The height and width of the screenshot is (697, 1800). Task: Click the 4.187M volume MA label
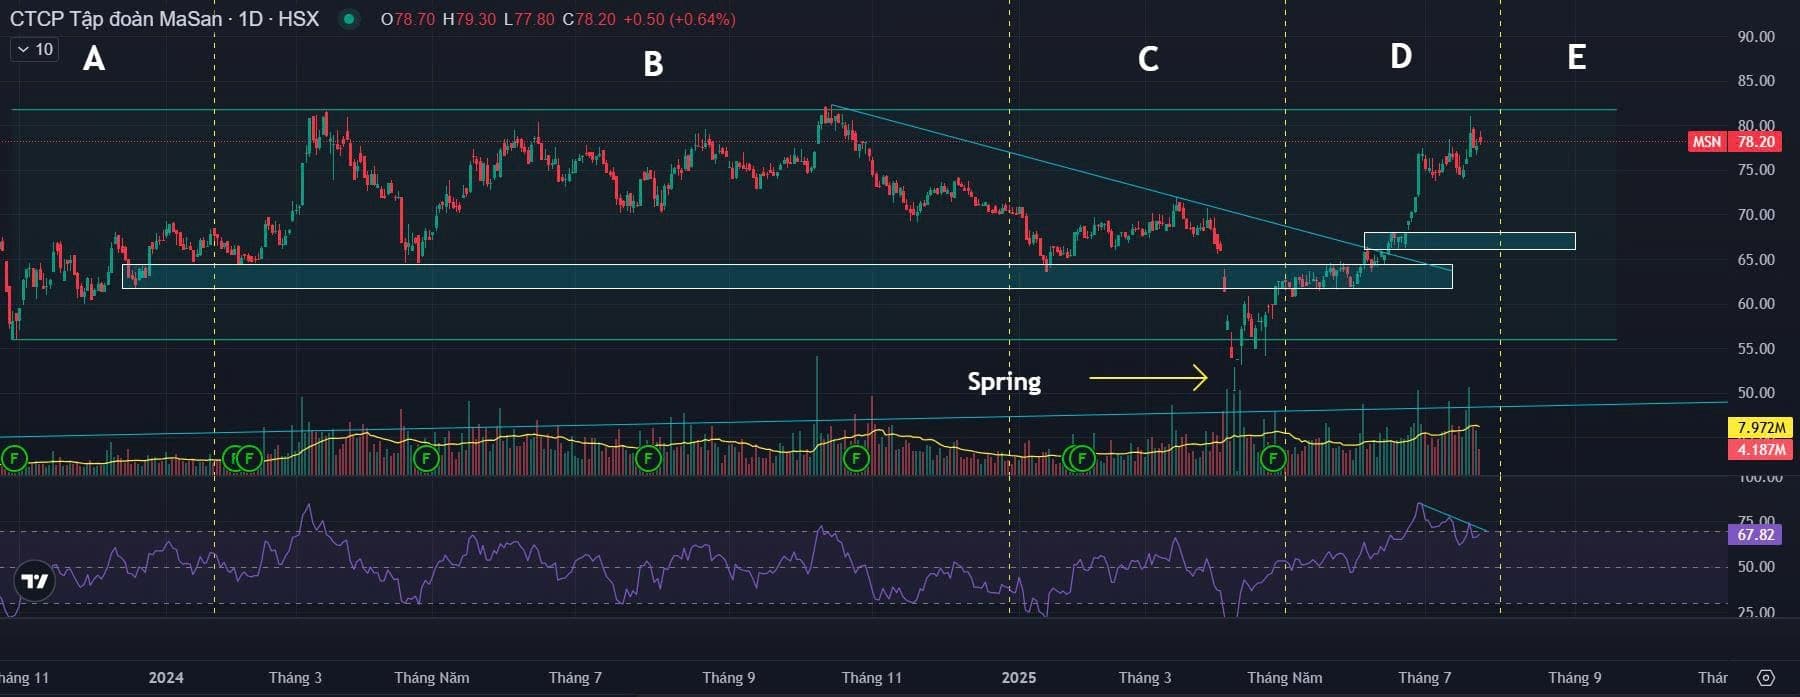[1761, 450]
